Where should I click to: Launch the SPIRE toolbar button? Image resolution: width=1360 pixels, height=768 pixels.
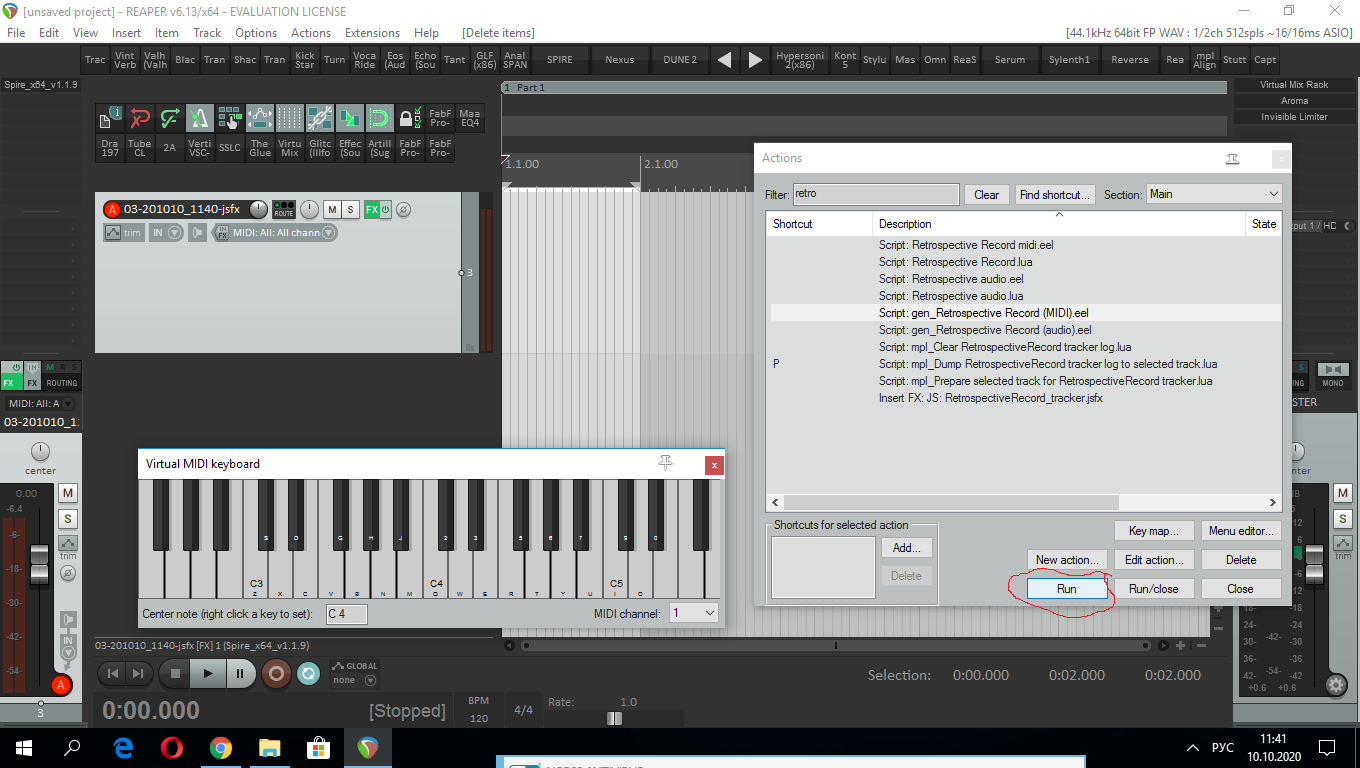point(560,59)
